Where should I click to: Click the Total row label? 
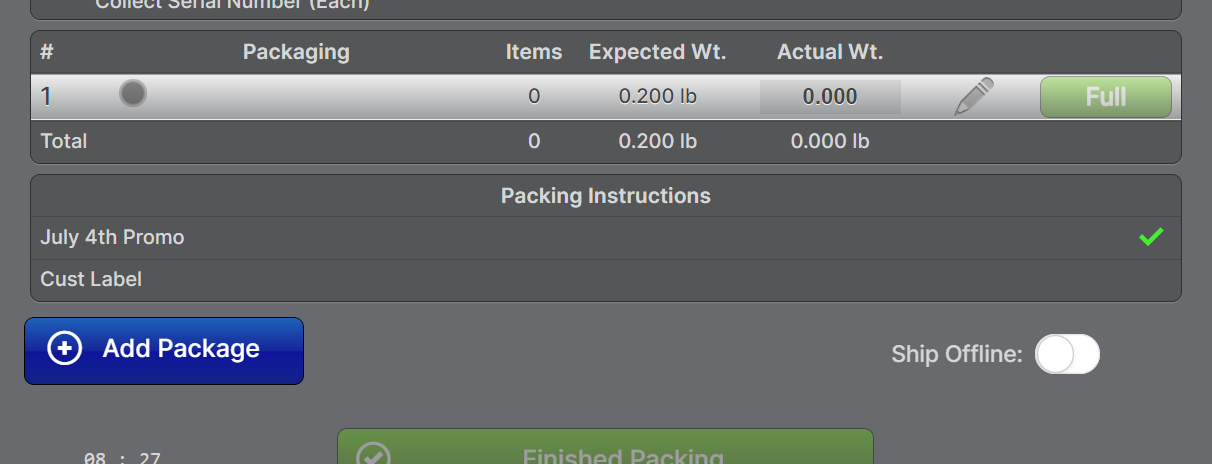(64, 141)
